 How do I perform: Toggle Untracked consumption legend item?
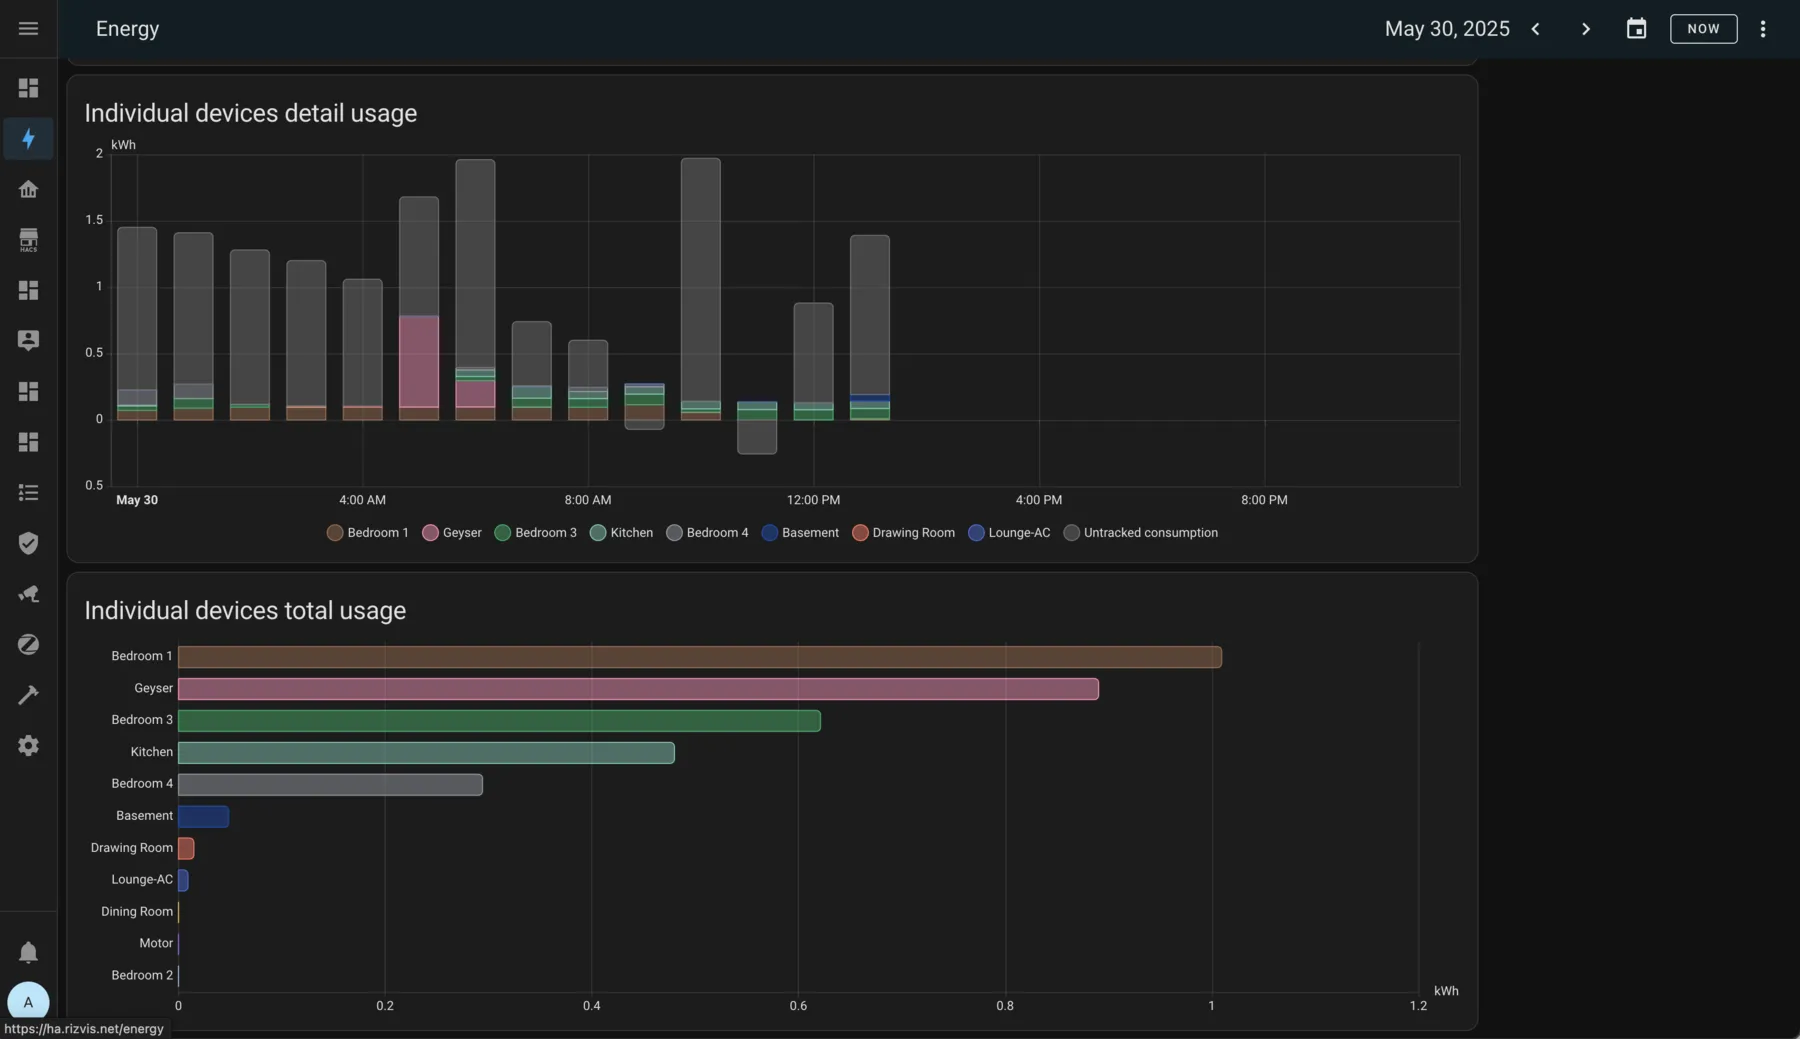click(1141, 533)
